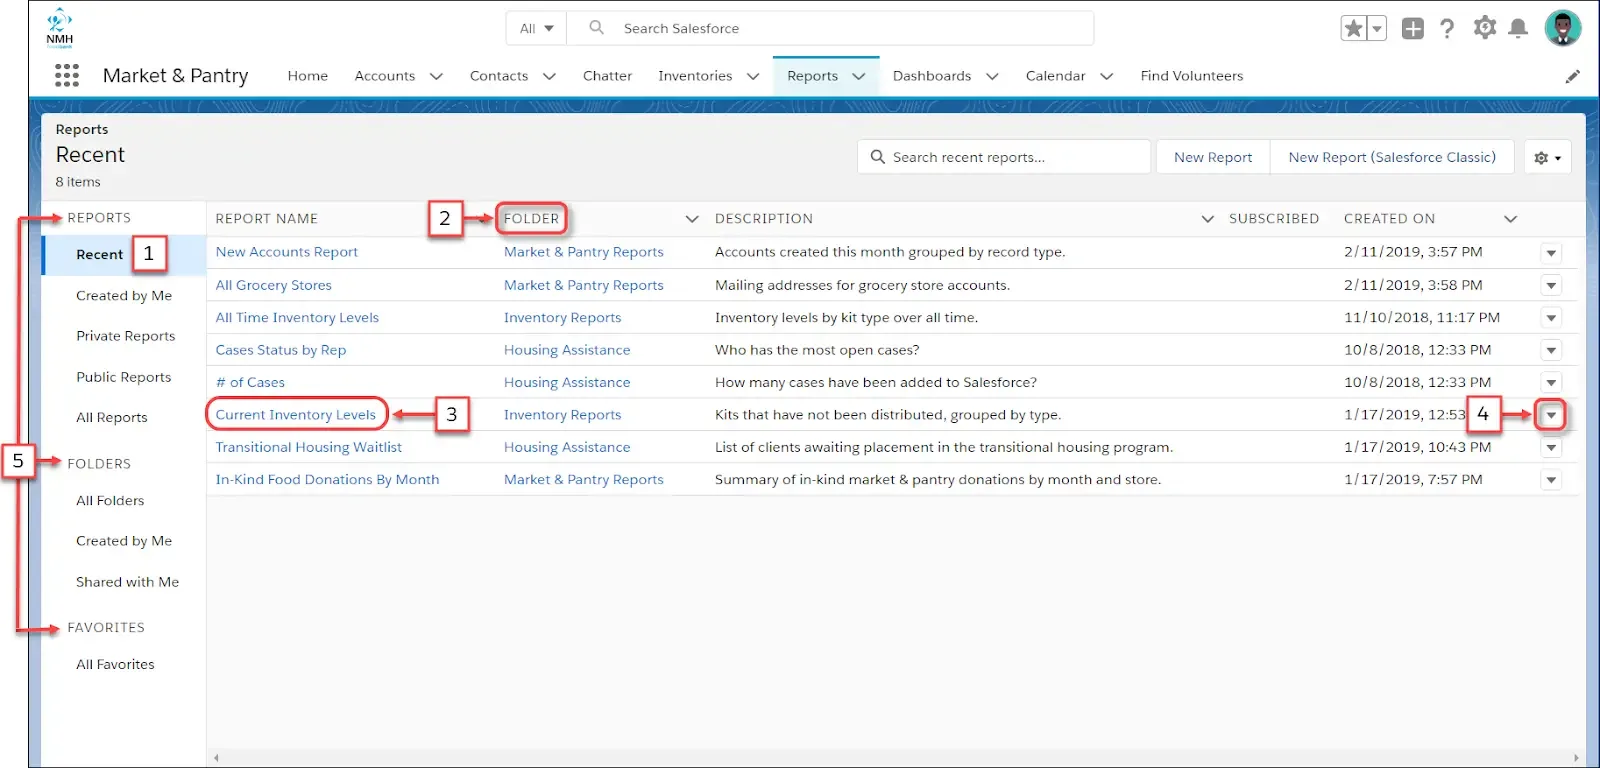Open the Contacts tab
Viewport: 1600px width, 768px height.
499,76
